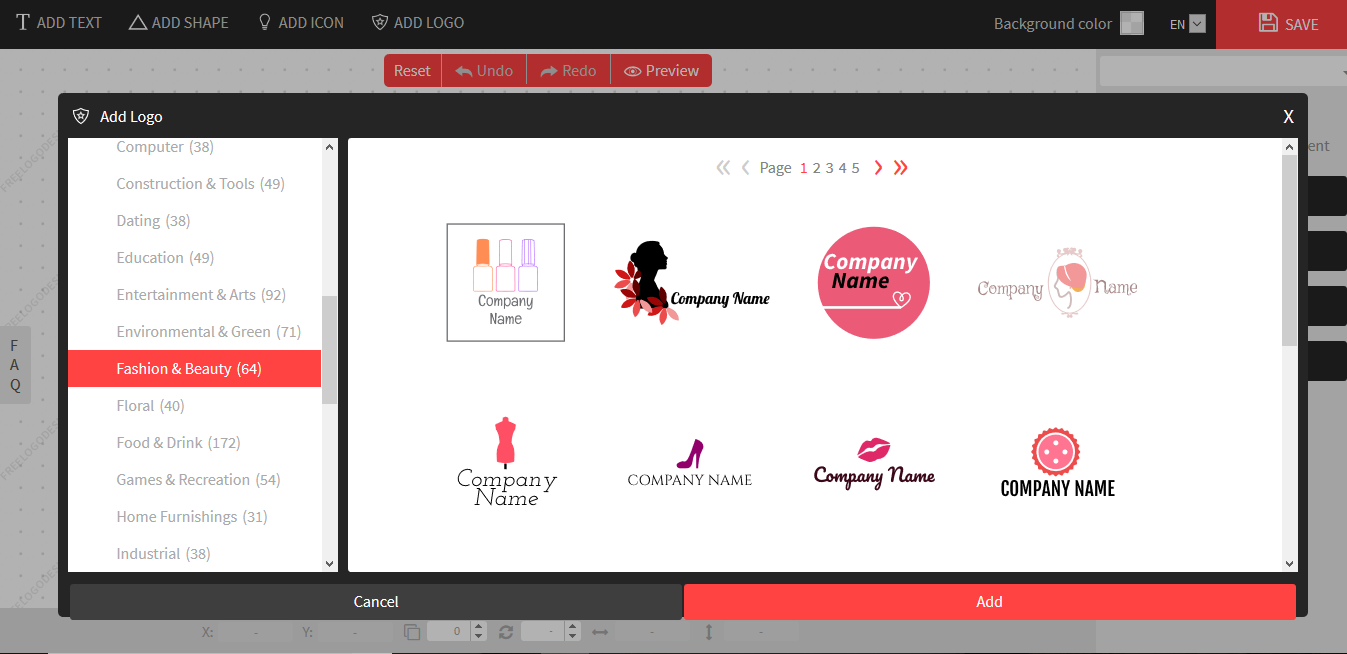Open the Background color swatch

[x=1131, y=22]
